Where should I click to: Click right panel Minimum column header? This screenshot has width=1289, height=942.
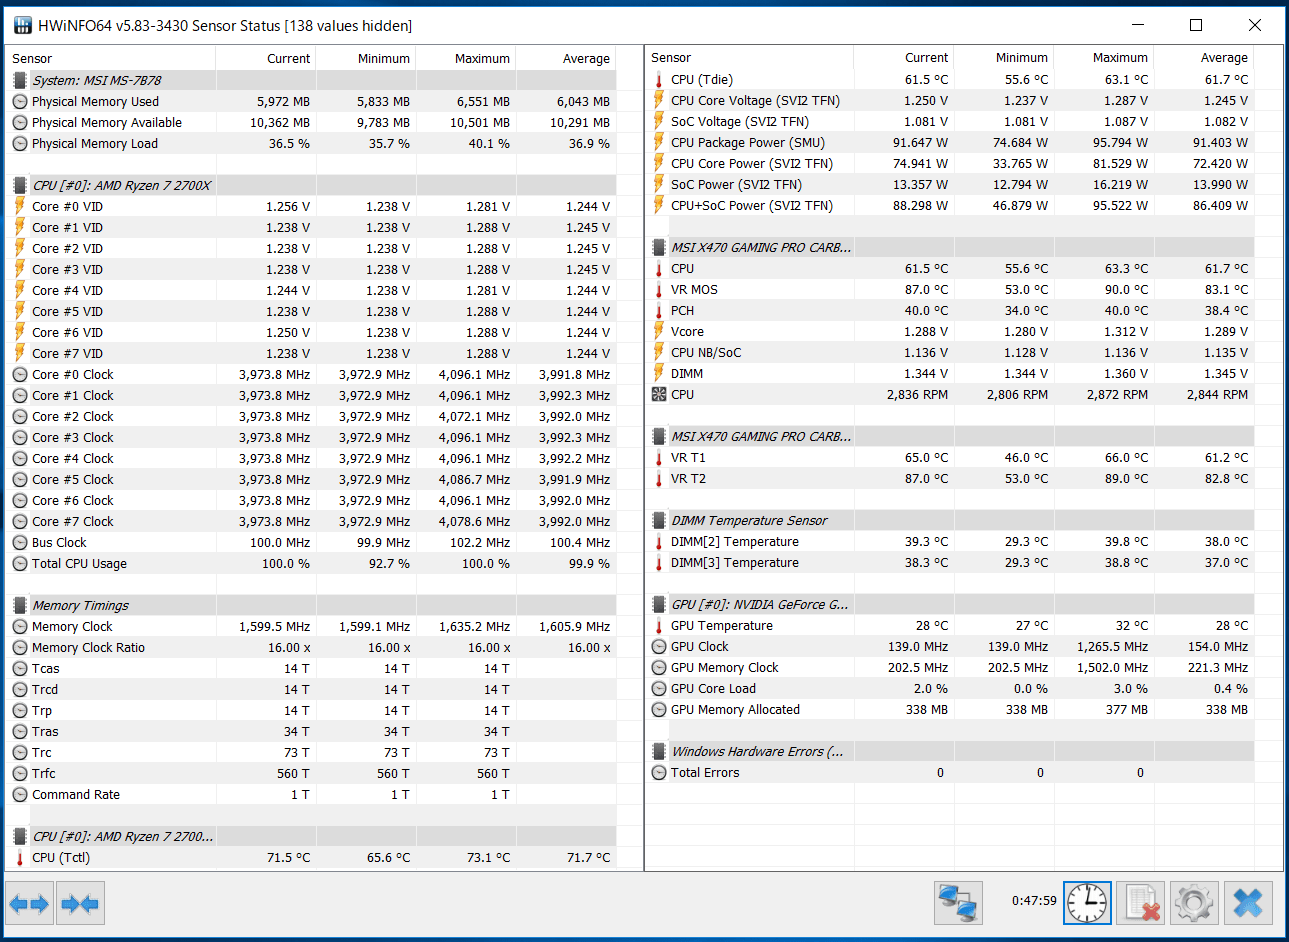click(1004, 58)
